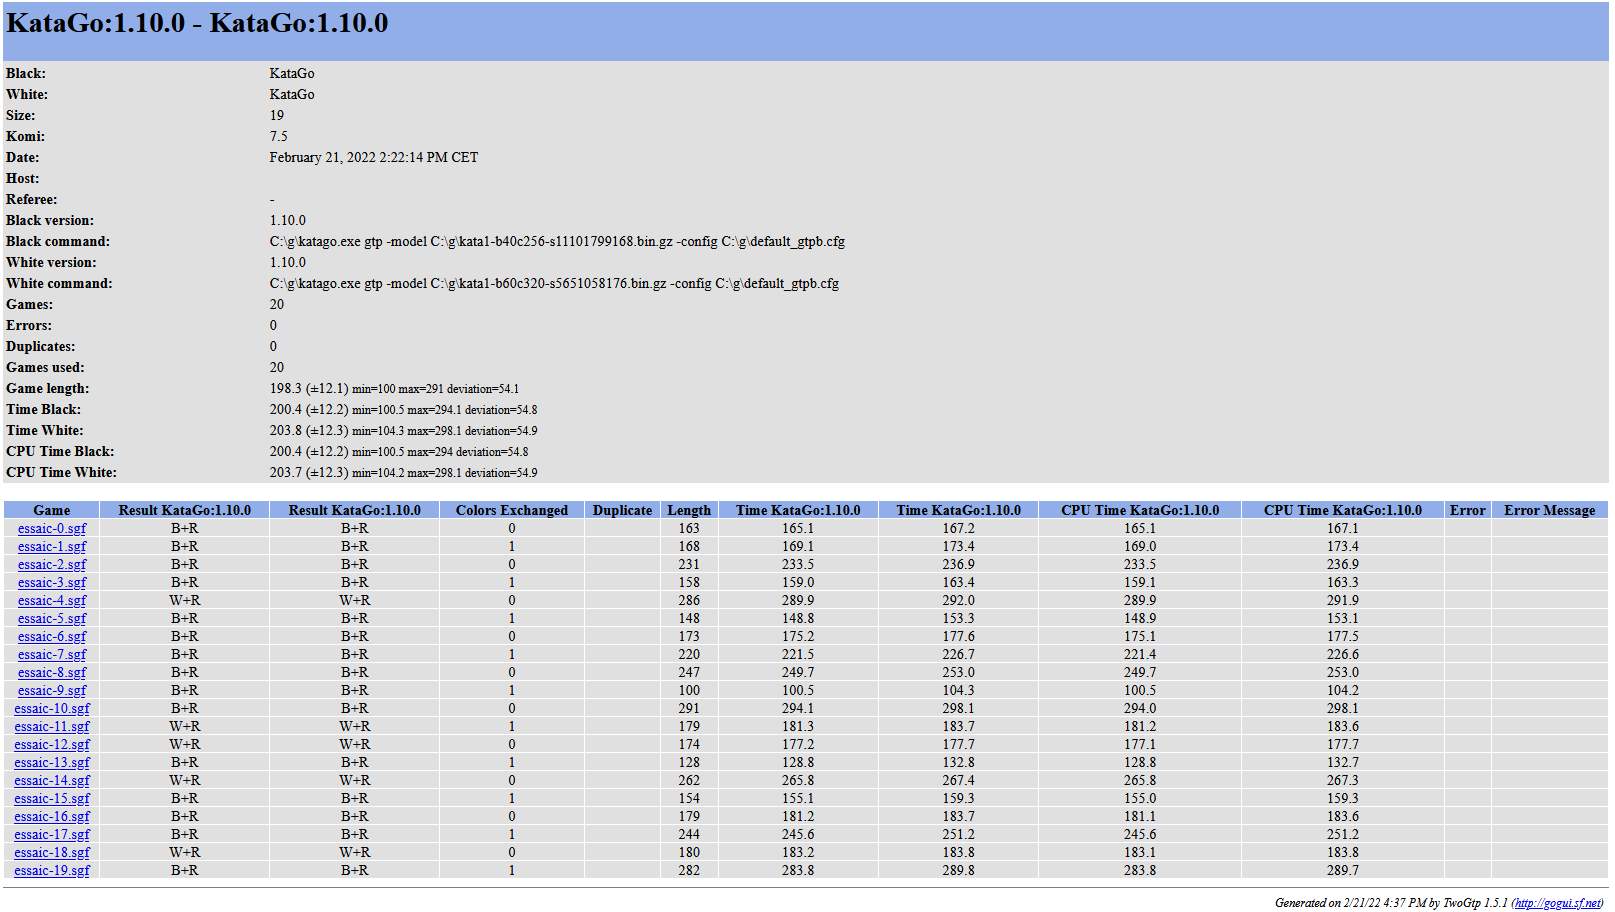1615x912 pixels.
Task: Click the date February 21, 2022 value
Action: (374, 157)
